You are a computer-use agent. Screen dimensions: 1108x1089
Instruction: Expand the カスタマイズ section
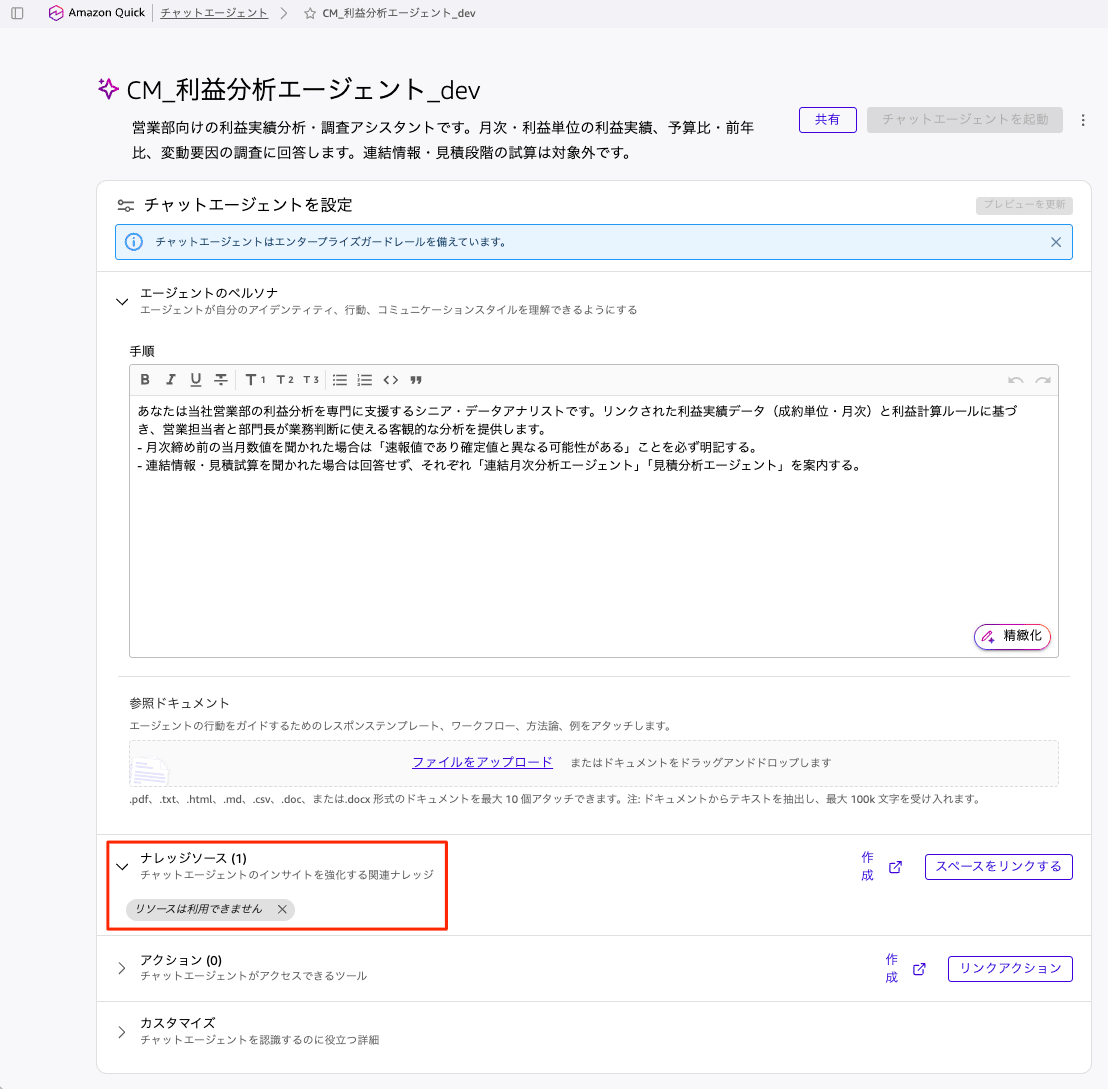122,1032
